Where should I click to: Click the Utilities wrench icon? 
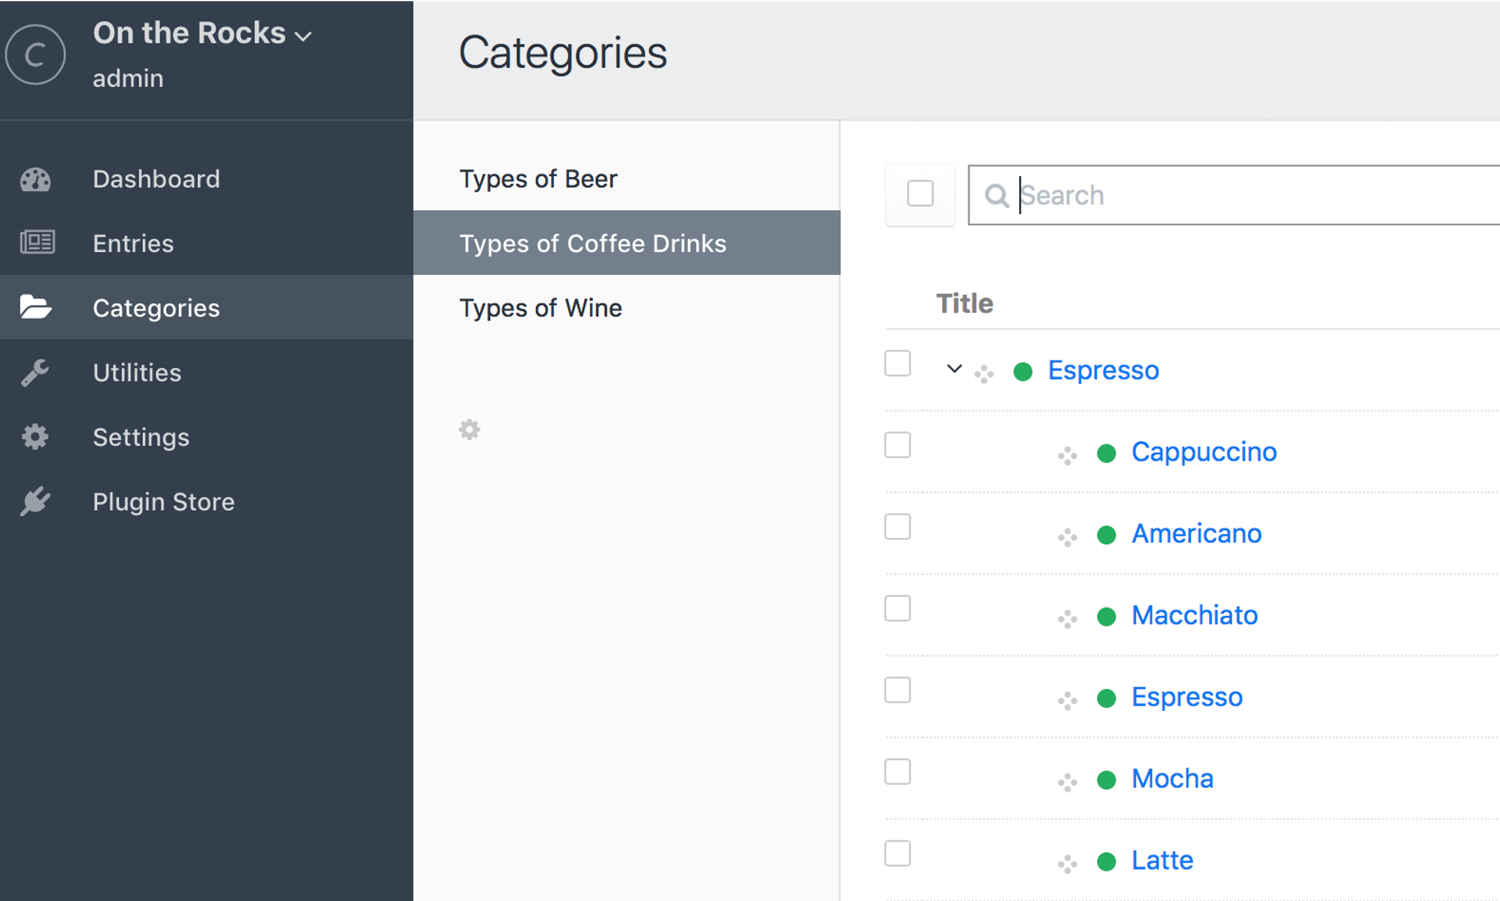35,372
